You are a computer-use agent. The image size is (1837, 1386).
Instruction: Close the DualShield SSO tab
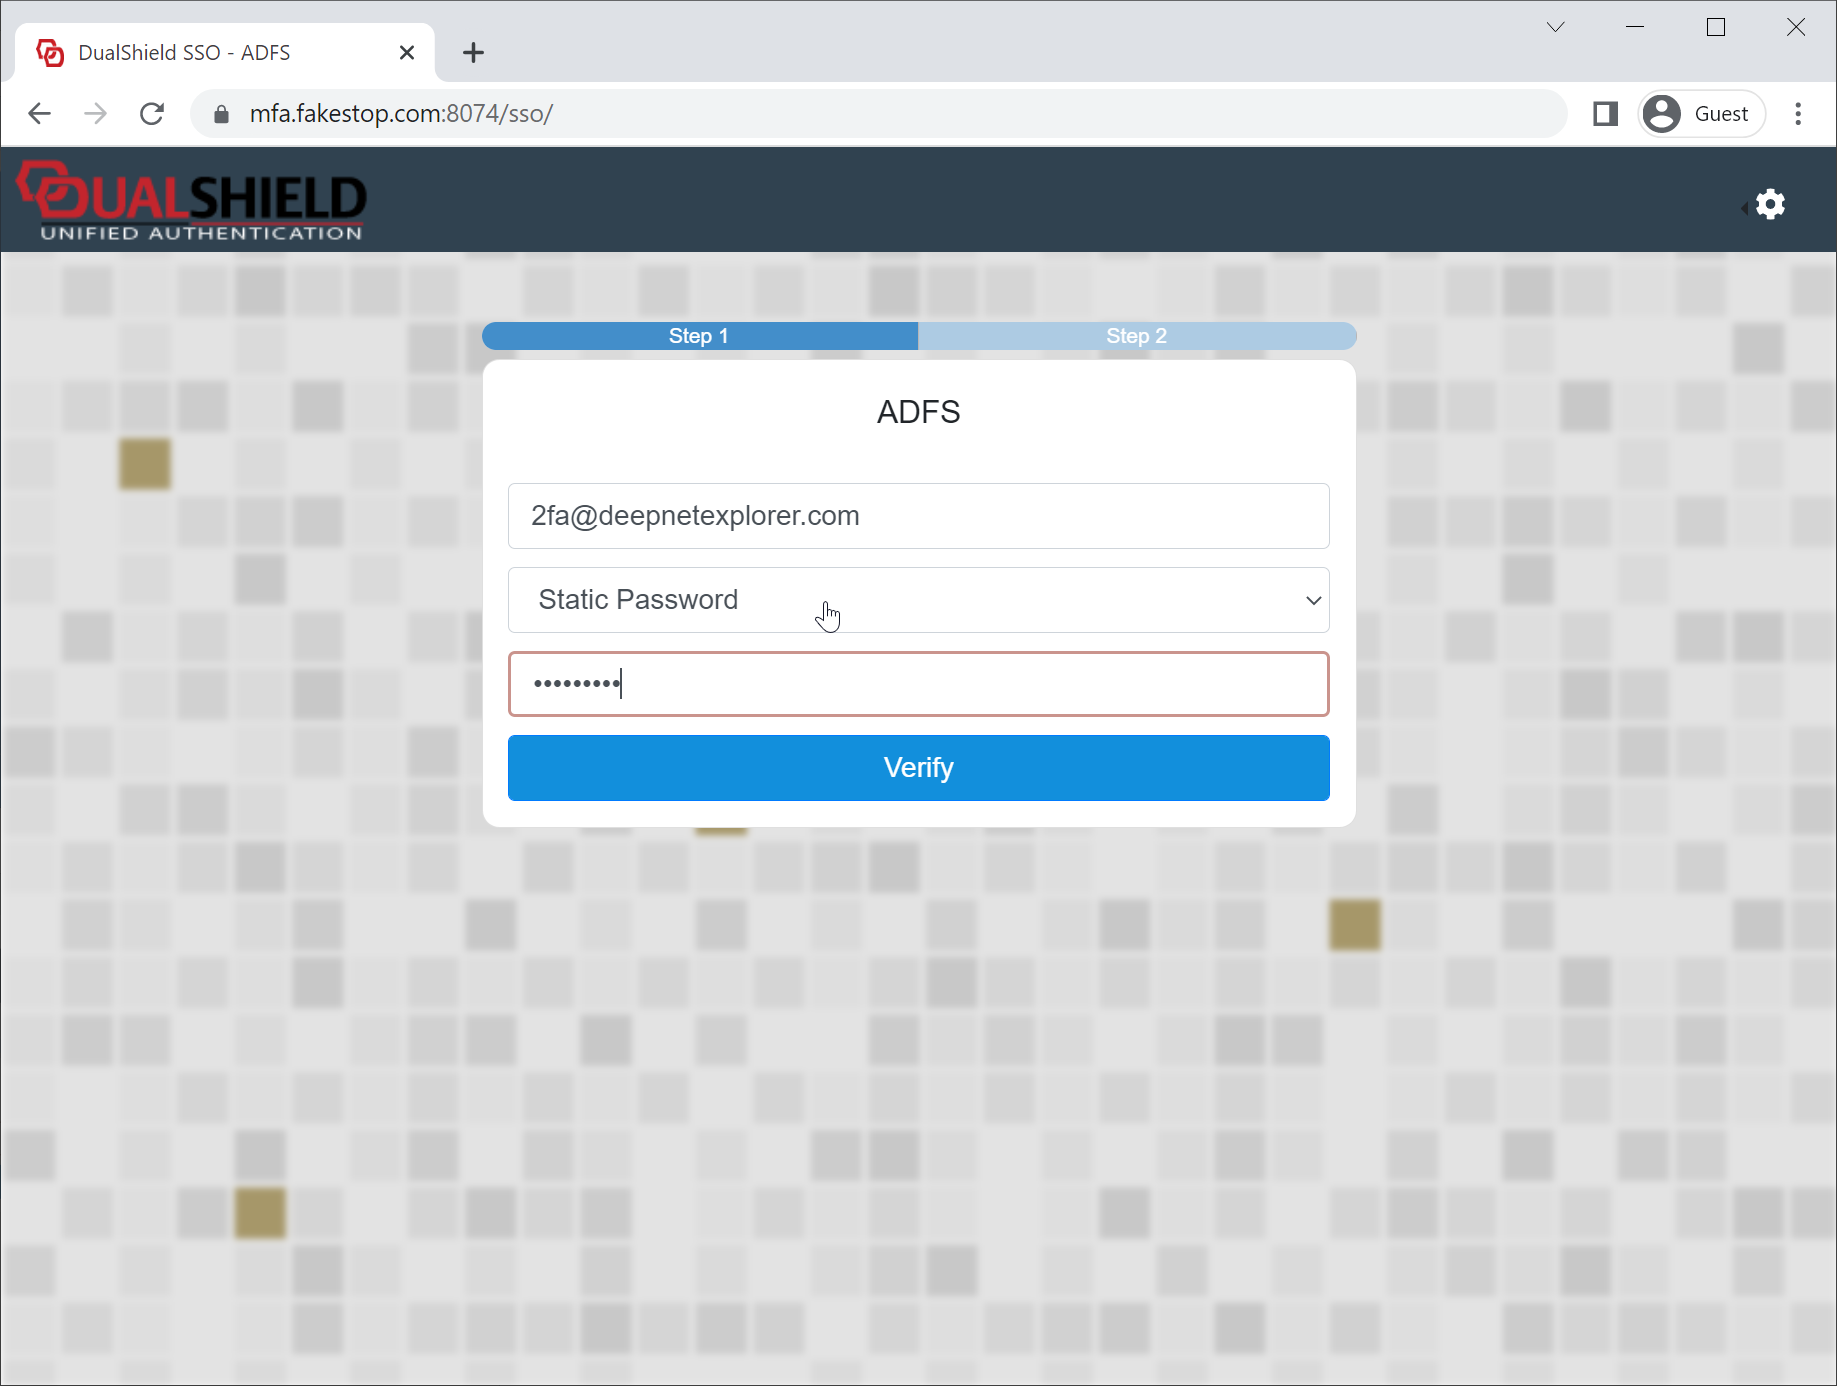[407, 53]
